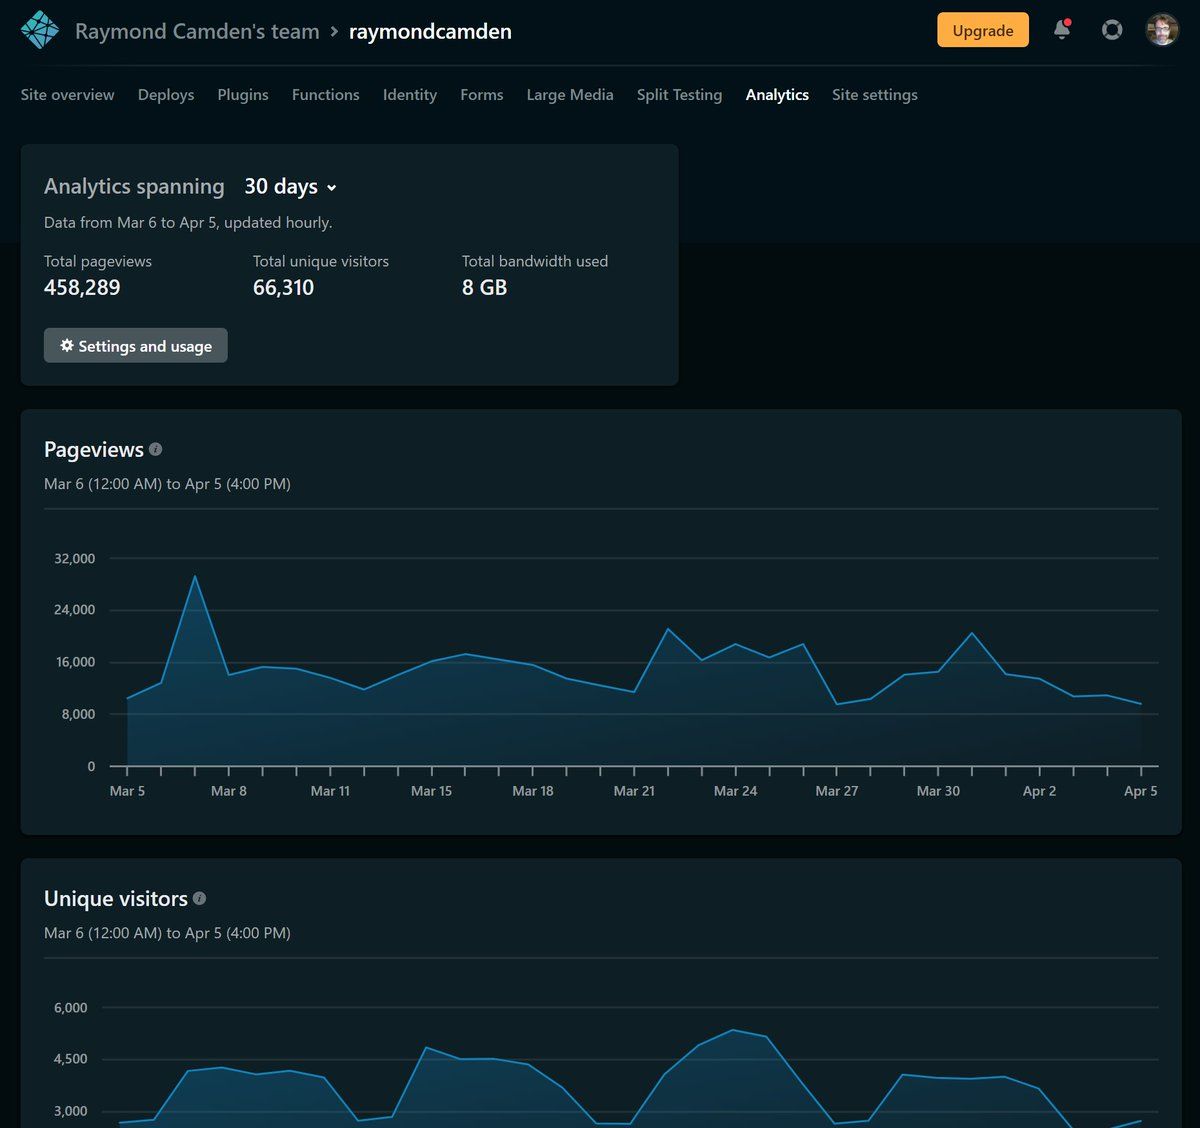Open the user avatar menu
This screenshot has width=1200, height=1128.
pos(1162,30)
